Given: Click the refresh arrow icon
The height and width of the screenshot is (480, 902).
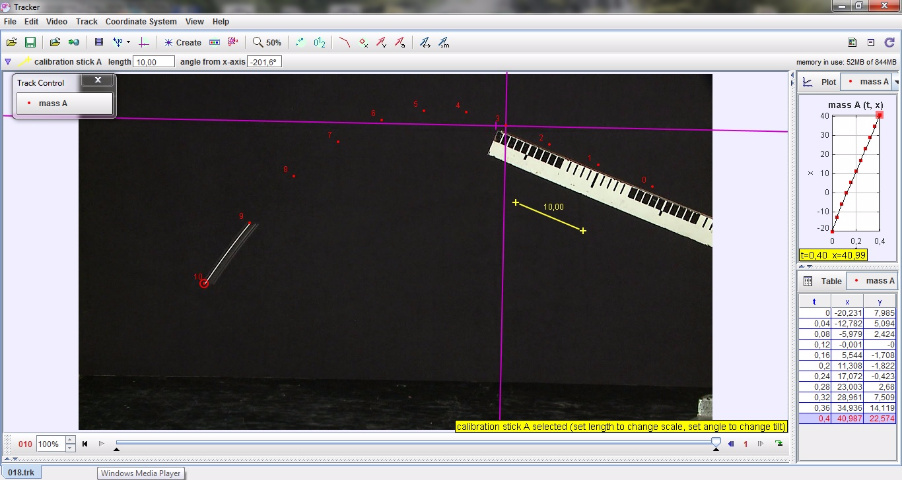Looking at the screenshot, I should 889,43.
